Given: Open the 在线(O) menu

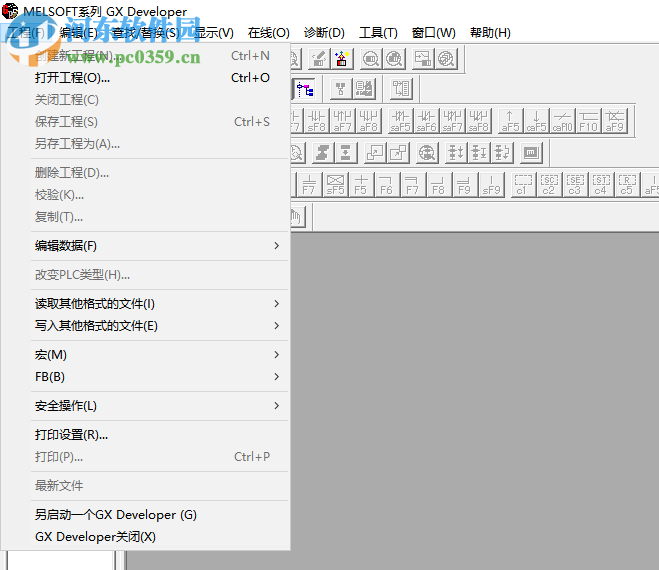Looking at the screenshot, I should point(269,33).
